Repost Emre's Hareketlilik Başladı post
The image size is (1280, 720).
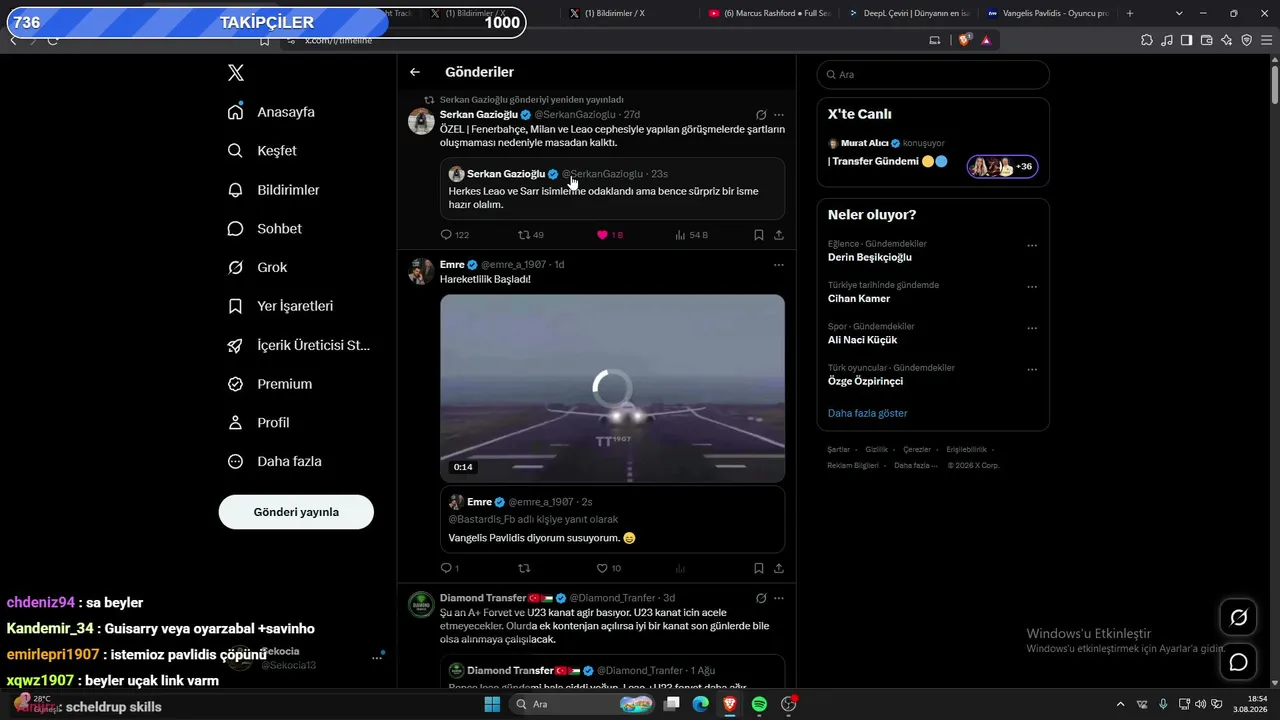523,568
